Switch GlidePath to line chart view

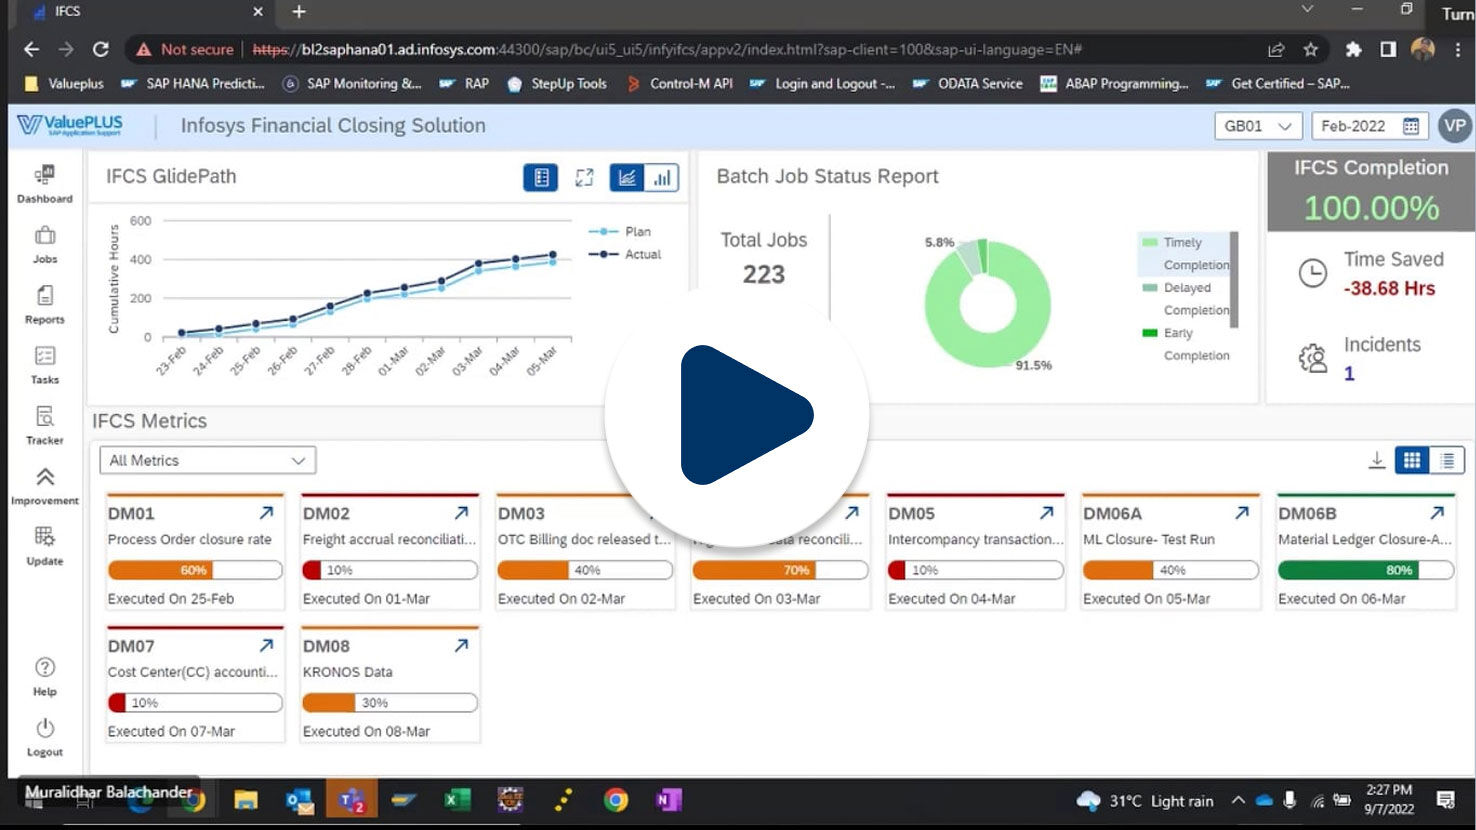[627, 178]
